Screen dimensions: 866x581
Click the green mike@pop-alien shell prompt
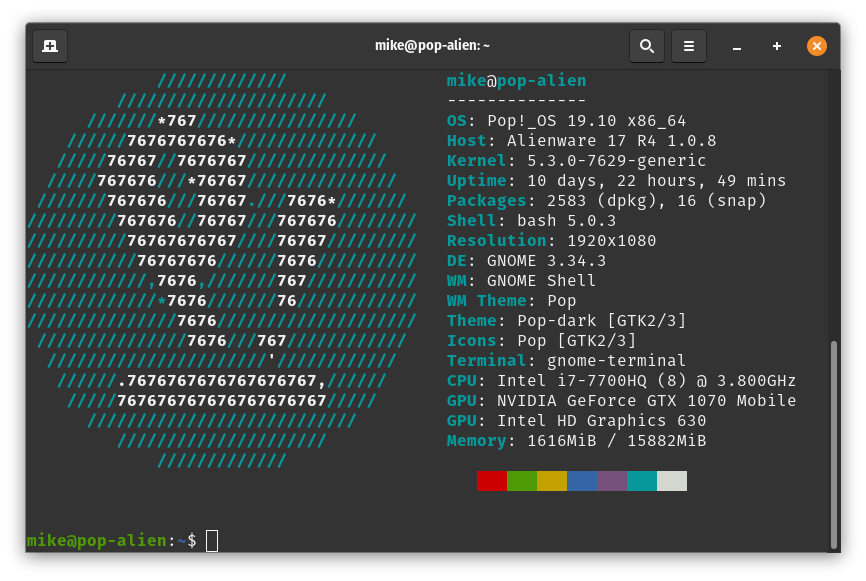click(96, 541)
